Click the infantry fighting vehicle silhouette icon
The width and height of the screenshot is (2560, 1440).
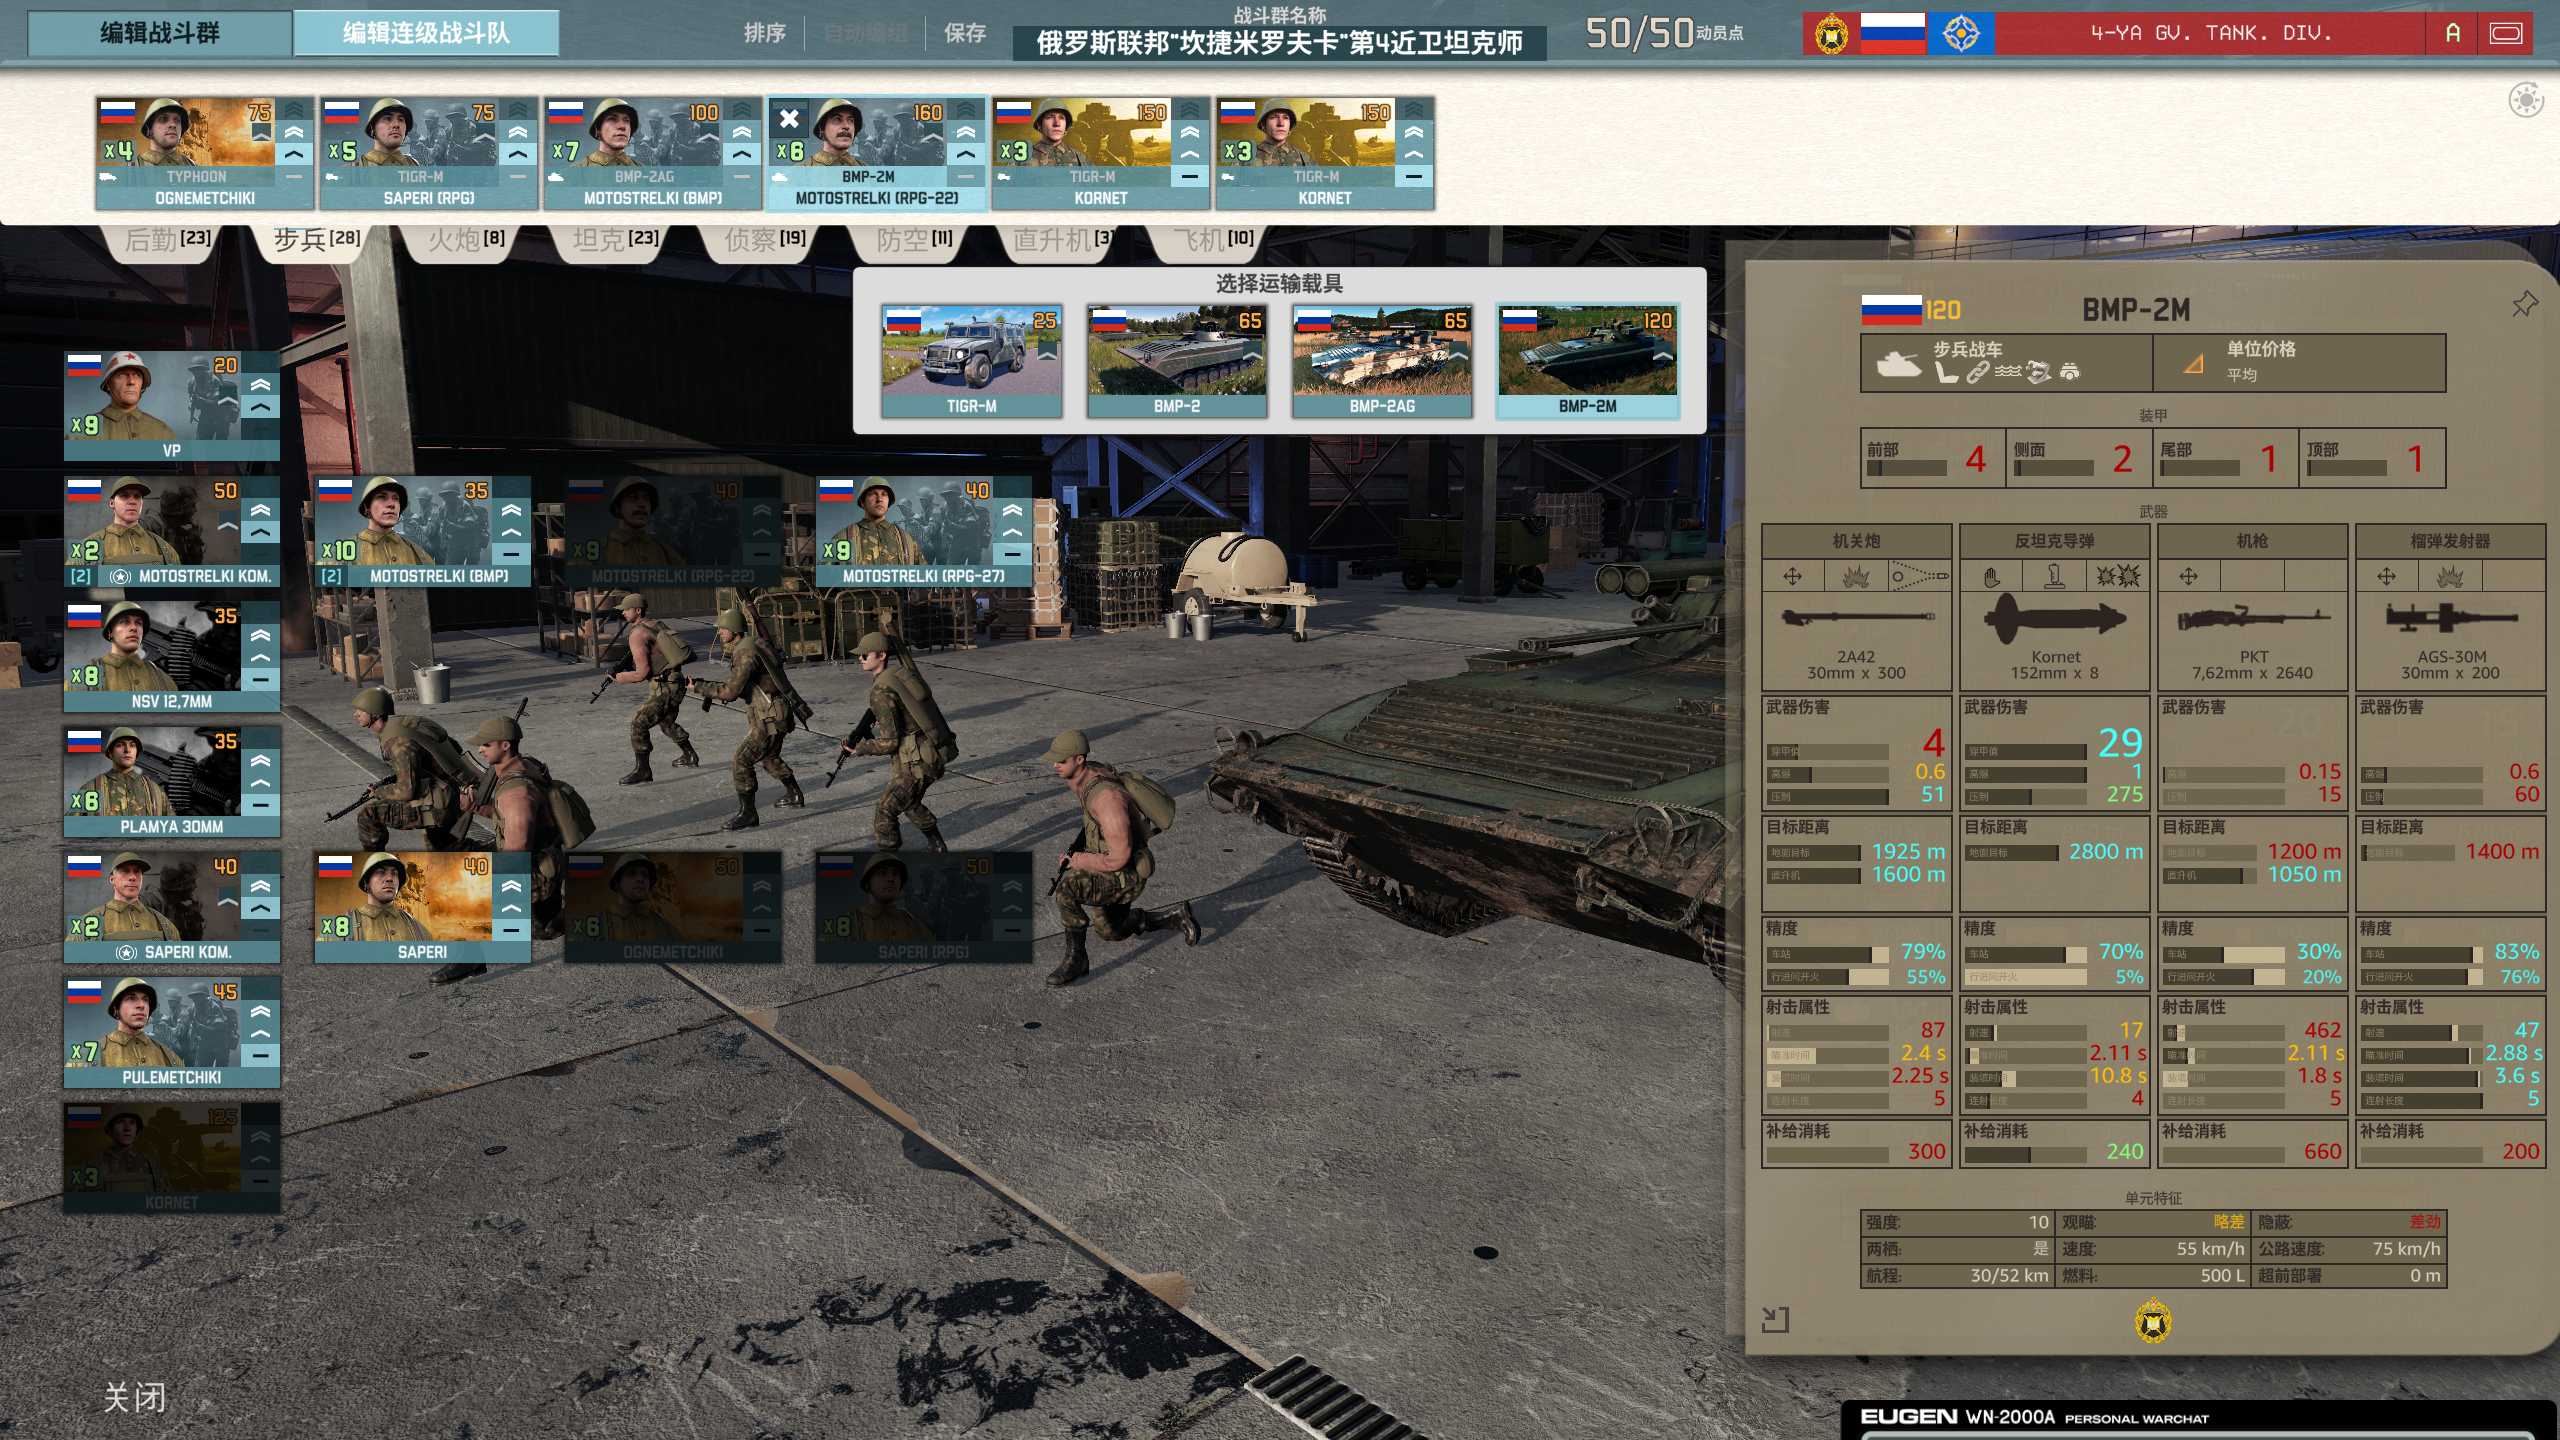(1898, 363)
